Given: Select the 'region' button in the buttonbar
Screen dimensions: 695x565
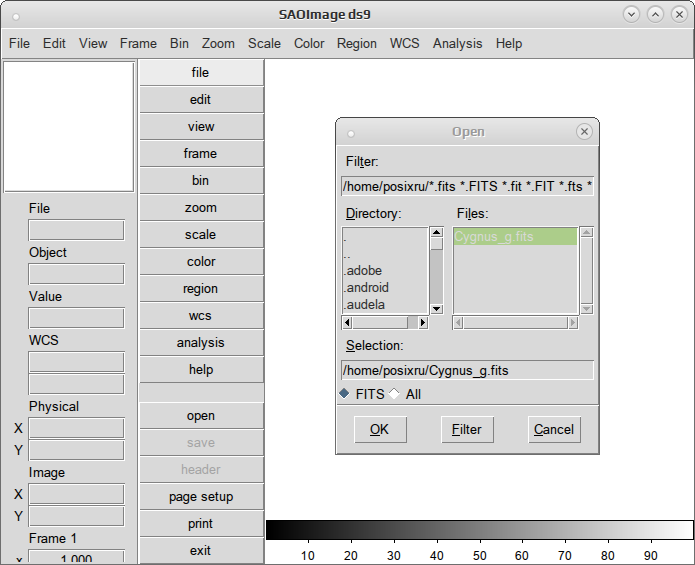Looking at the screenshot, I should coord(202,289).
